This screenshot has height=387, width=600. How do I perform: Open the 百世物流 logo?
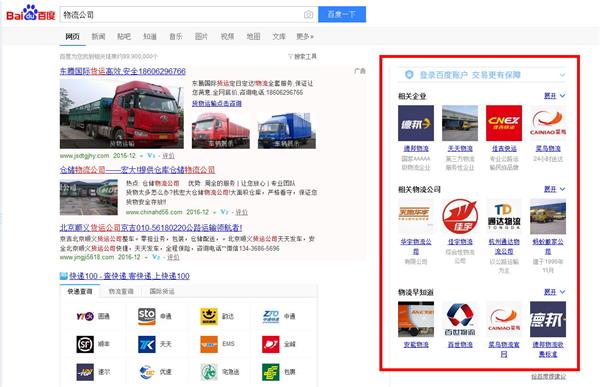click(460, 319)
